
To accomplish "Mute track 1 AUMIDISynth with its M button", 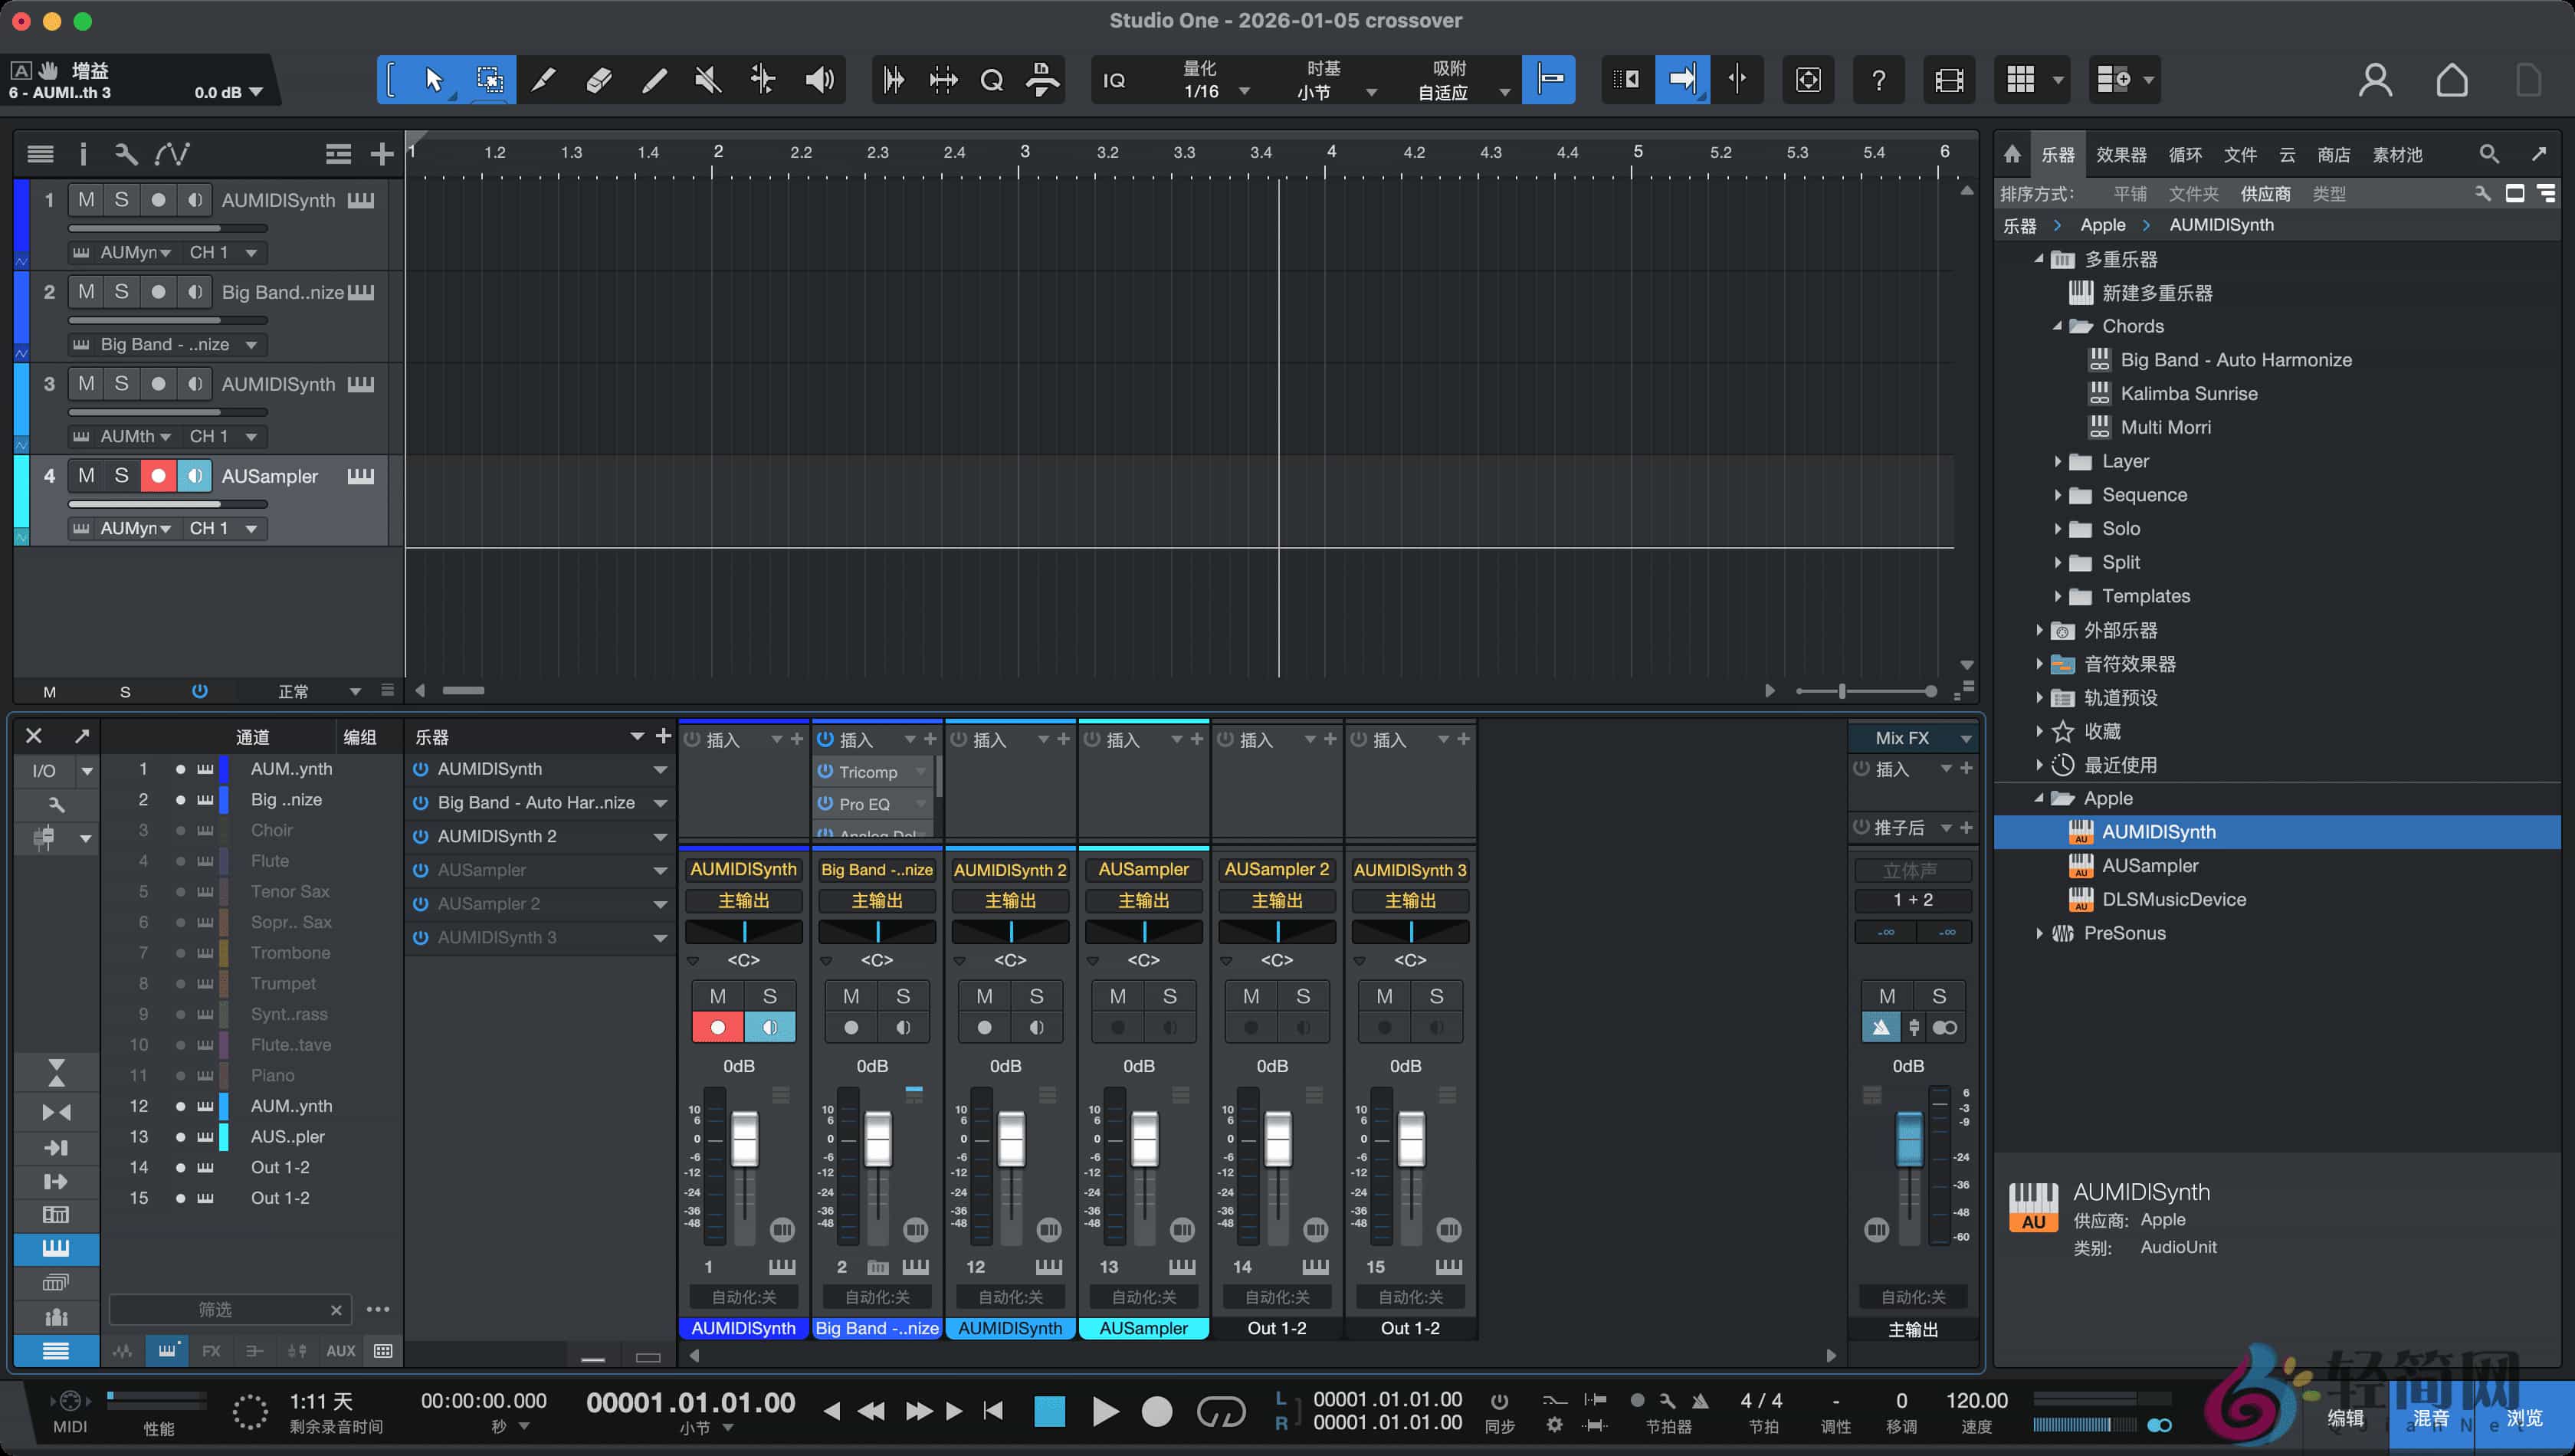I will pyautogui.click(x=85, y=199).
